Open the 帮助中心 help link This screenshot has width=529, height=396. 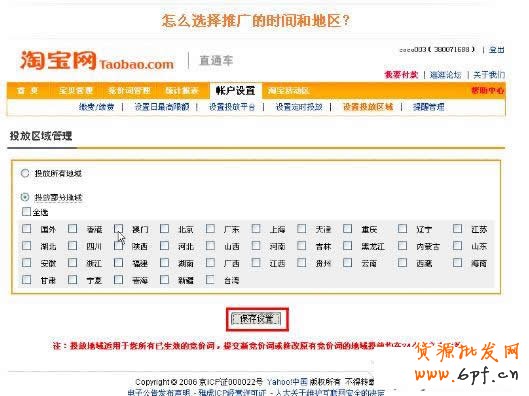coord(488,90)
